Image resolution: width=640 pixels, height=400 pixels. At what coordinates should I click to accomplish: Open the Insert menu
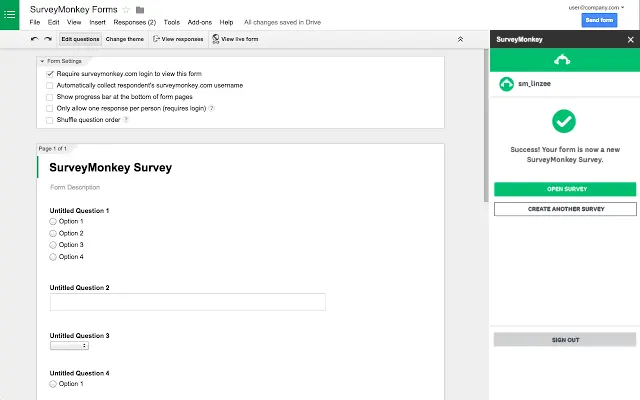(x=98, y=22)
